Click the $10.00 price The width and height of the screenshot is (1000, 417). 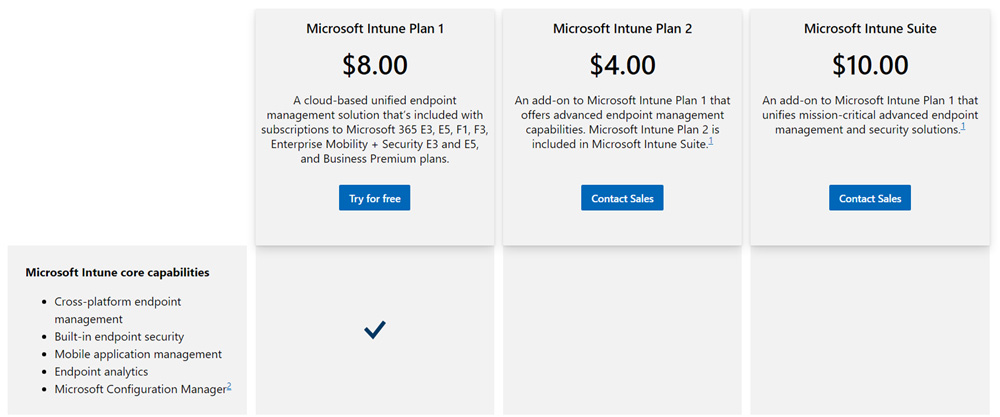pyautogui.click(x=870, y=65)
